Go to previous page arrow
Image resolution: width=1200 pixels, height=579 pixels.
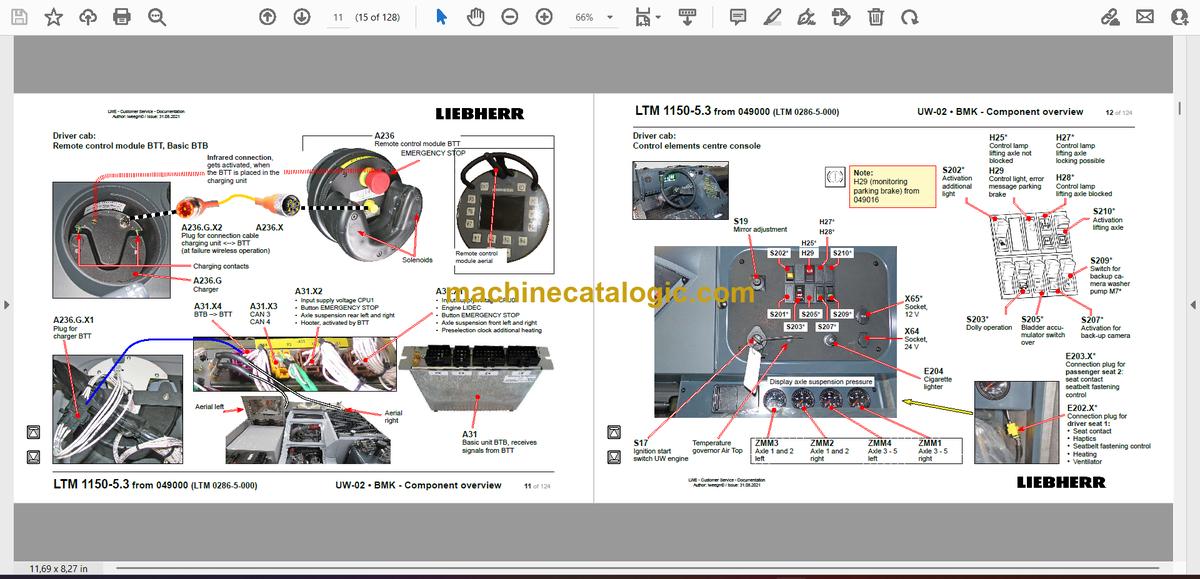(267, 17)
